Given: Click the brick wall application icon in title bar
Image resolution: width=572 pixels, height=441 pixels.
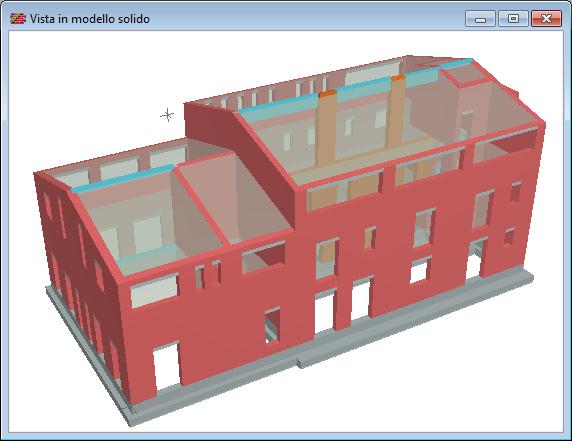Looking at the screenshot, I should click(18, 18).
